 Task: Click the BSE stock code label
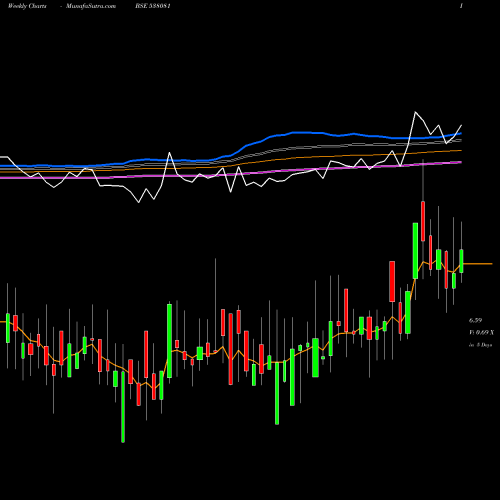coord(153,6)
